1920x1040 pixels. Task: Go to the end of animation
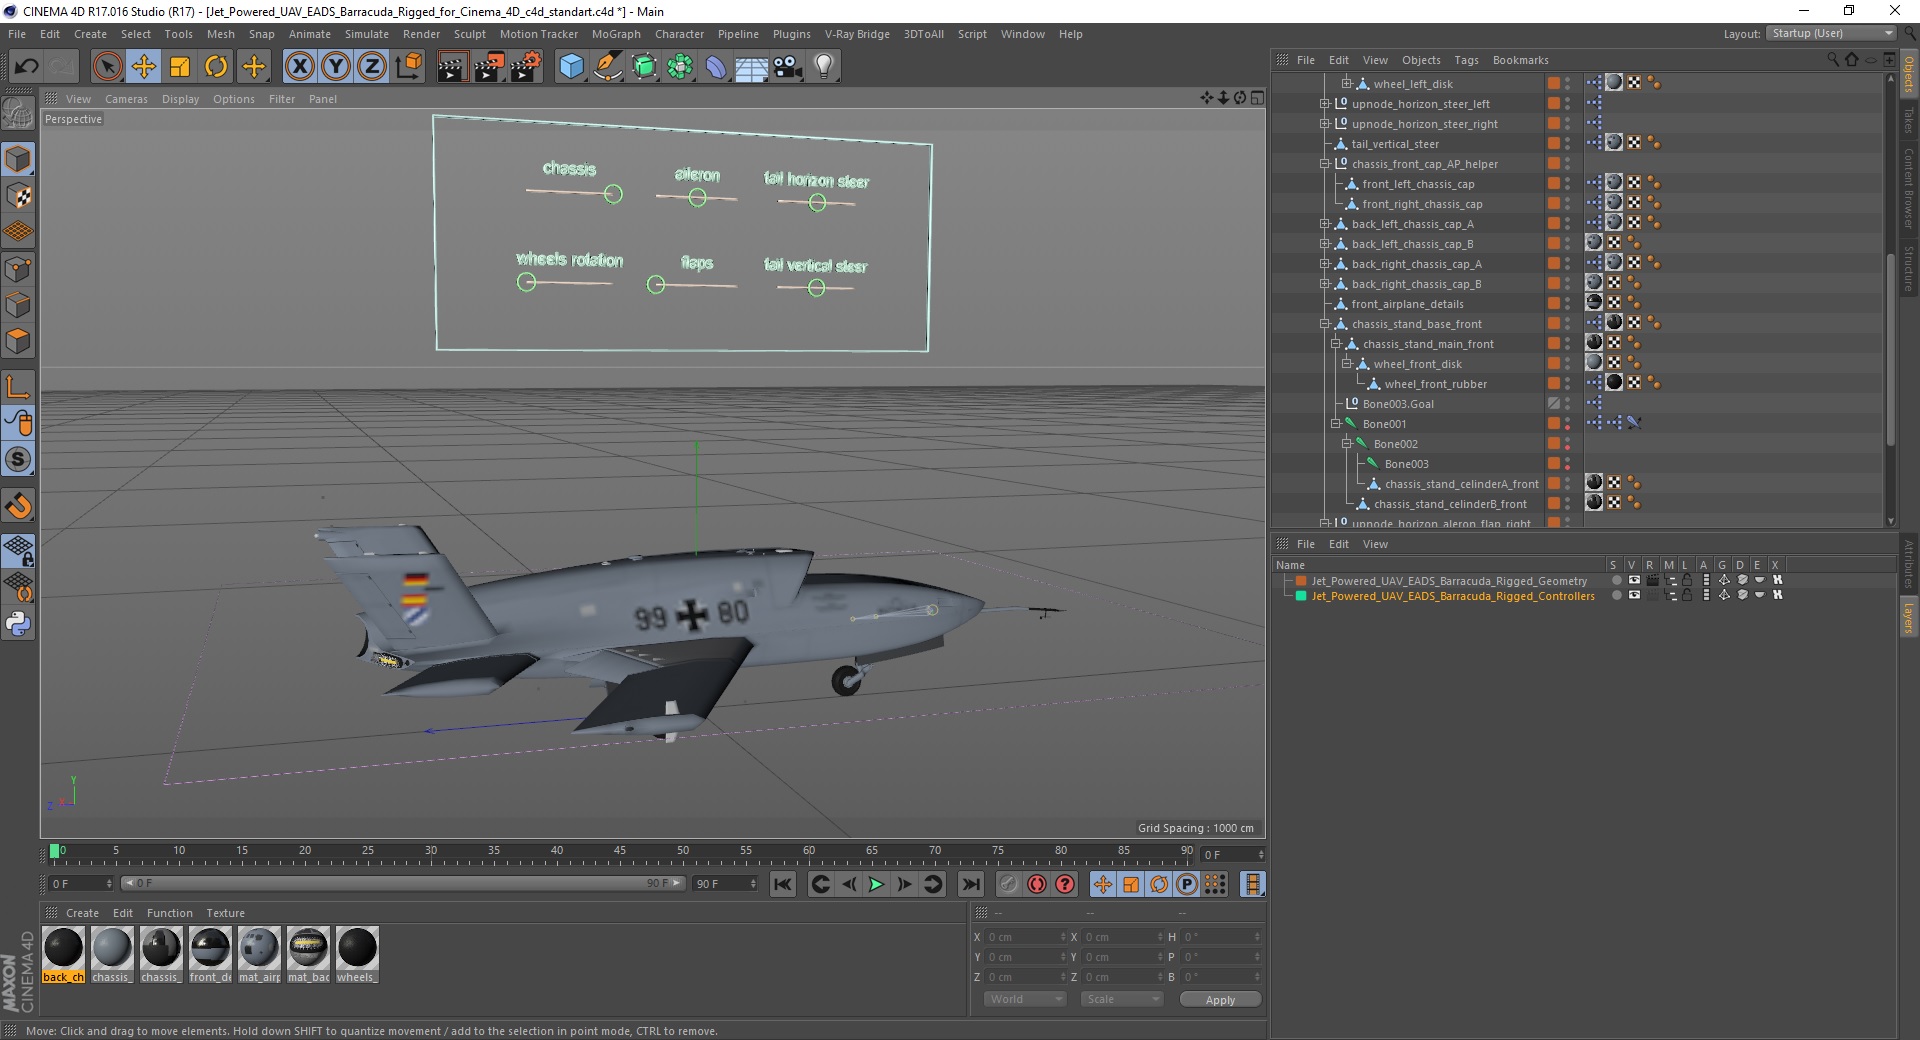pos(970,884)
